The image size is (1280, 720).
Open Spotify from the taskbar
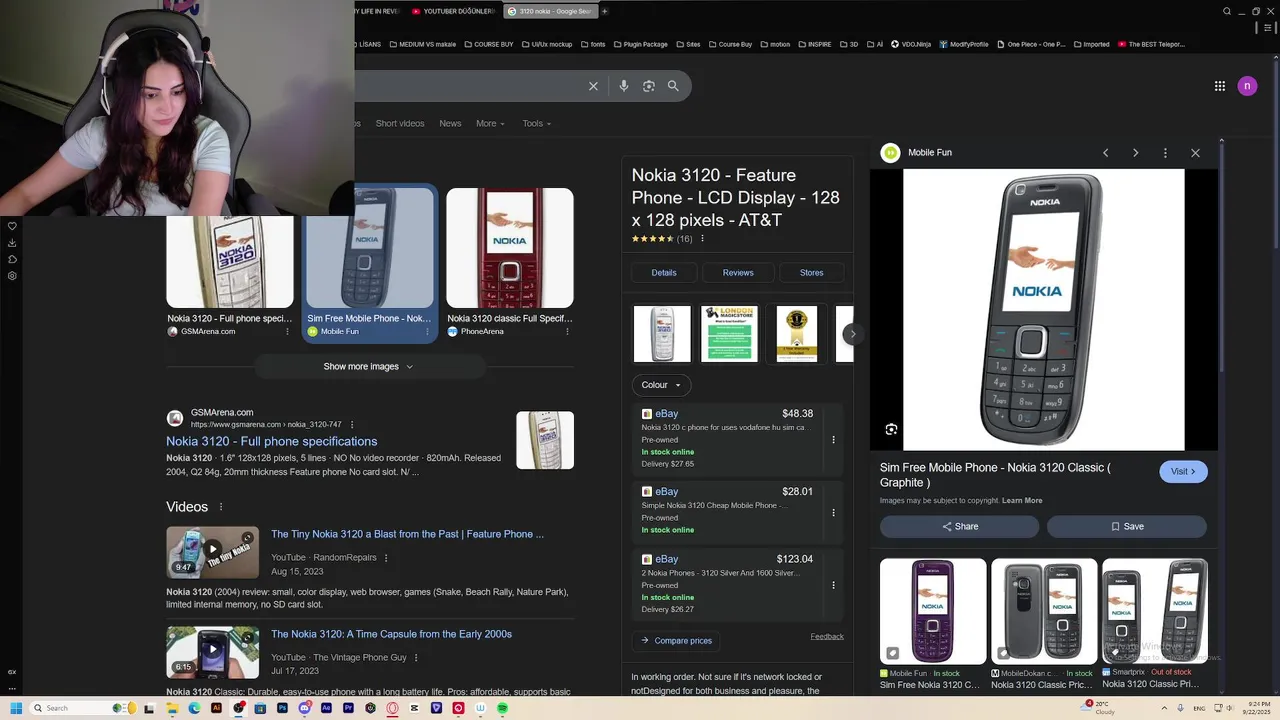[502, 708]
